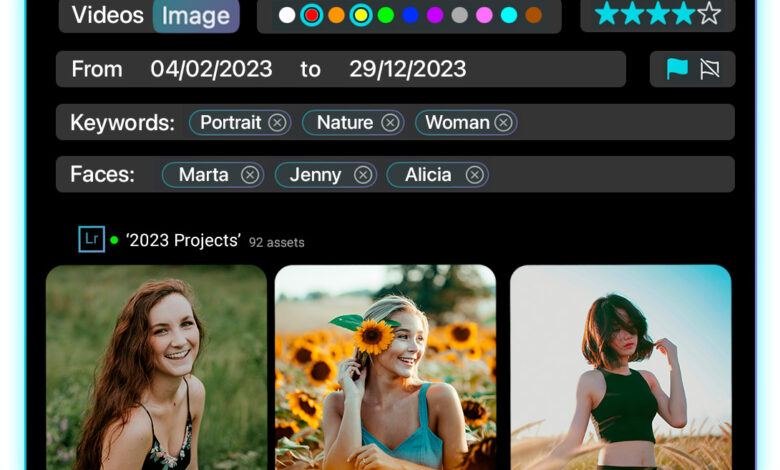Open the red-haired woman portrait thumbnail
780x470 pixels.
coord(156,368)
